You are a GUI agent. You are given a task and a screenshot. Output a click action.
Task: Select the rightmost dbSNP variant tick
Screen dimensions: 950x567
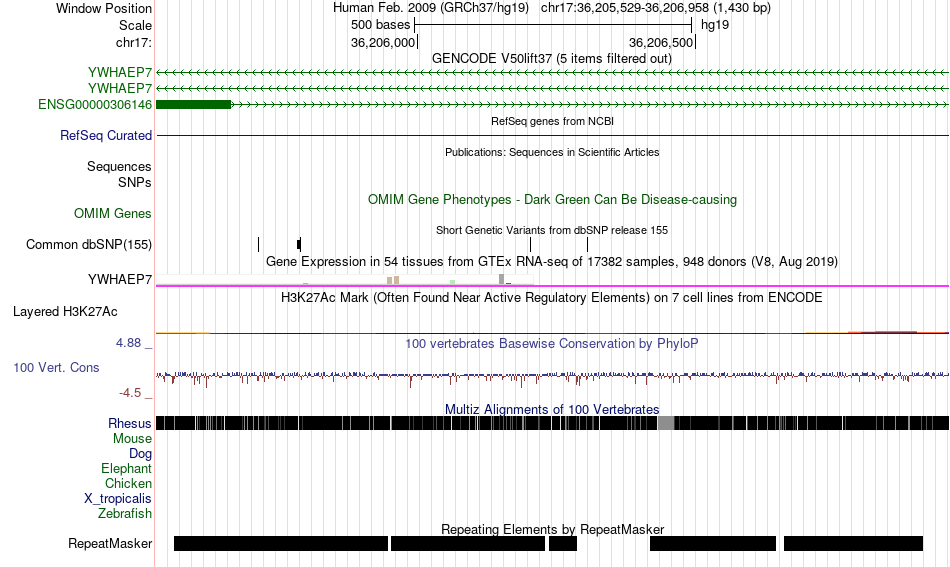(587, 244)
